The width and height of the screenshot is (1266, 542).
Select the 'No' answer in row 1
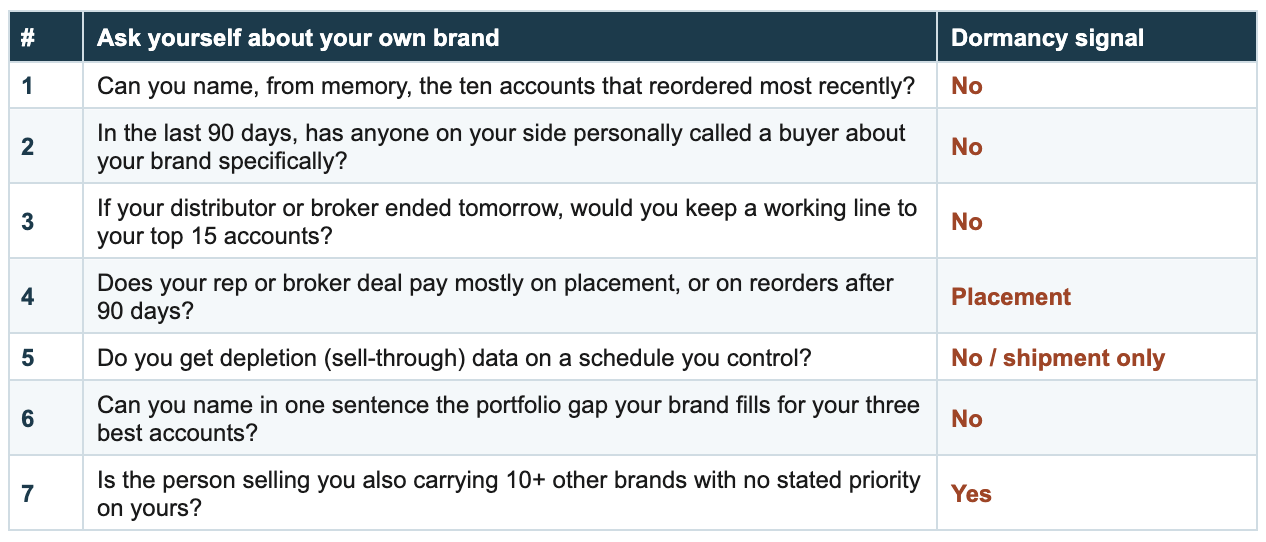(x=967, y=86)
